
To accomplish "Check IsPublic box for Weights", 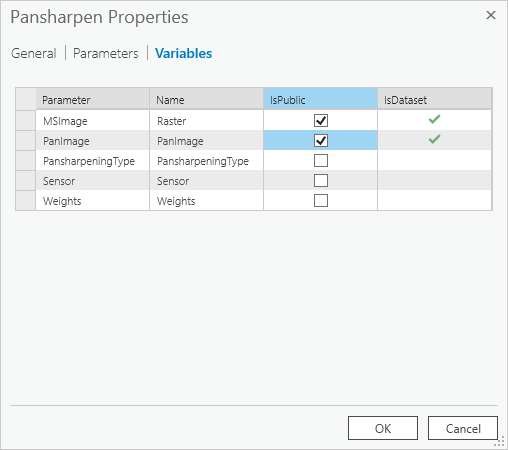I will [321, 200].
